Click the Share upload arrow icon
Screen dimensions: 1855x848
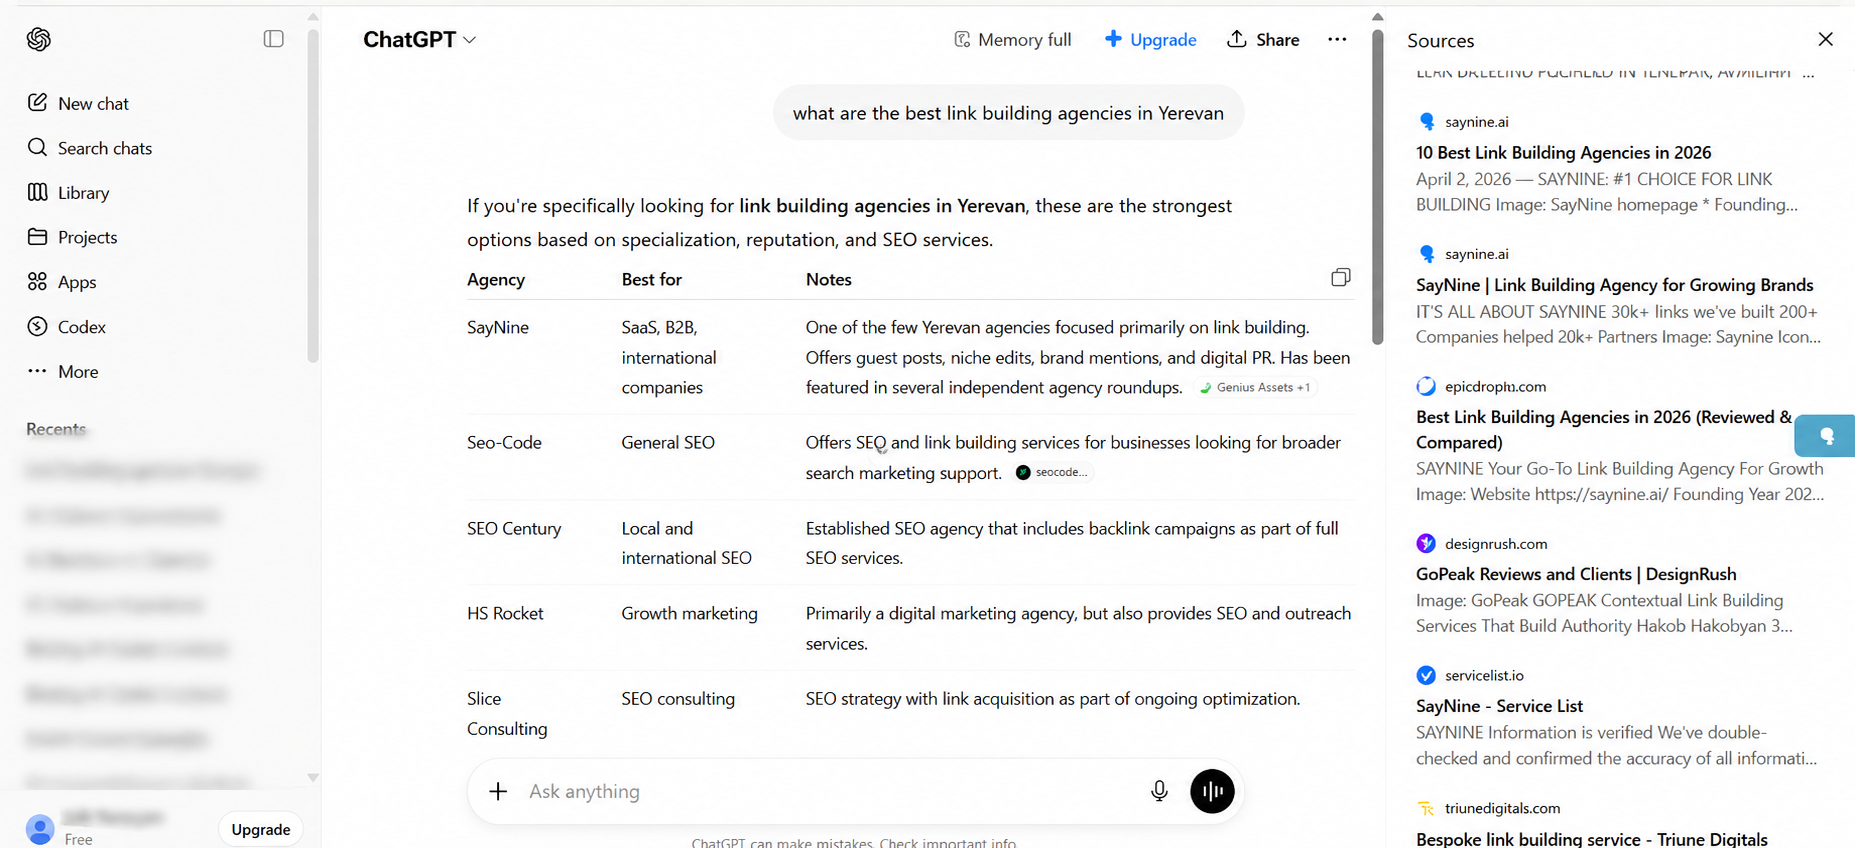[1237, 38]
